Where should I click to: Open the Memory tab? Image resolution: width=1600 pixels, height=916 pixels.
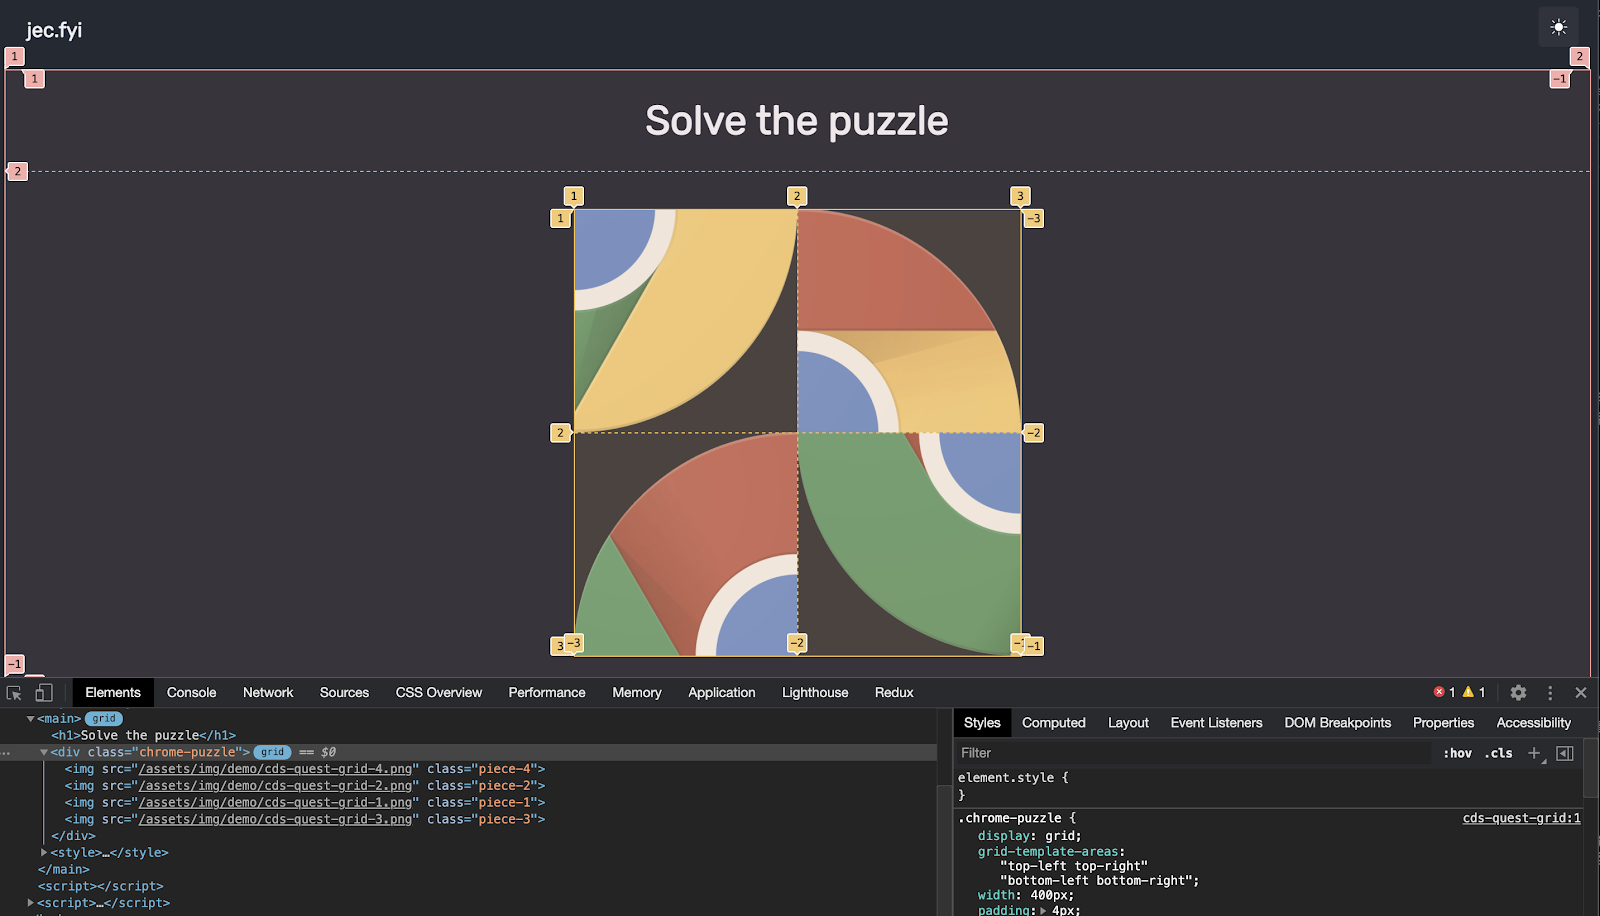(637, 692)
